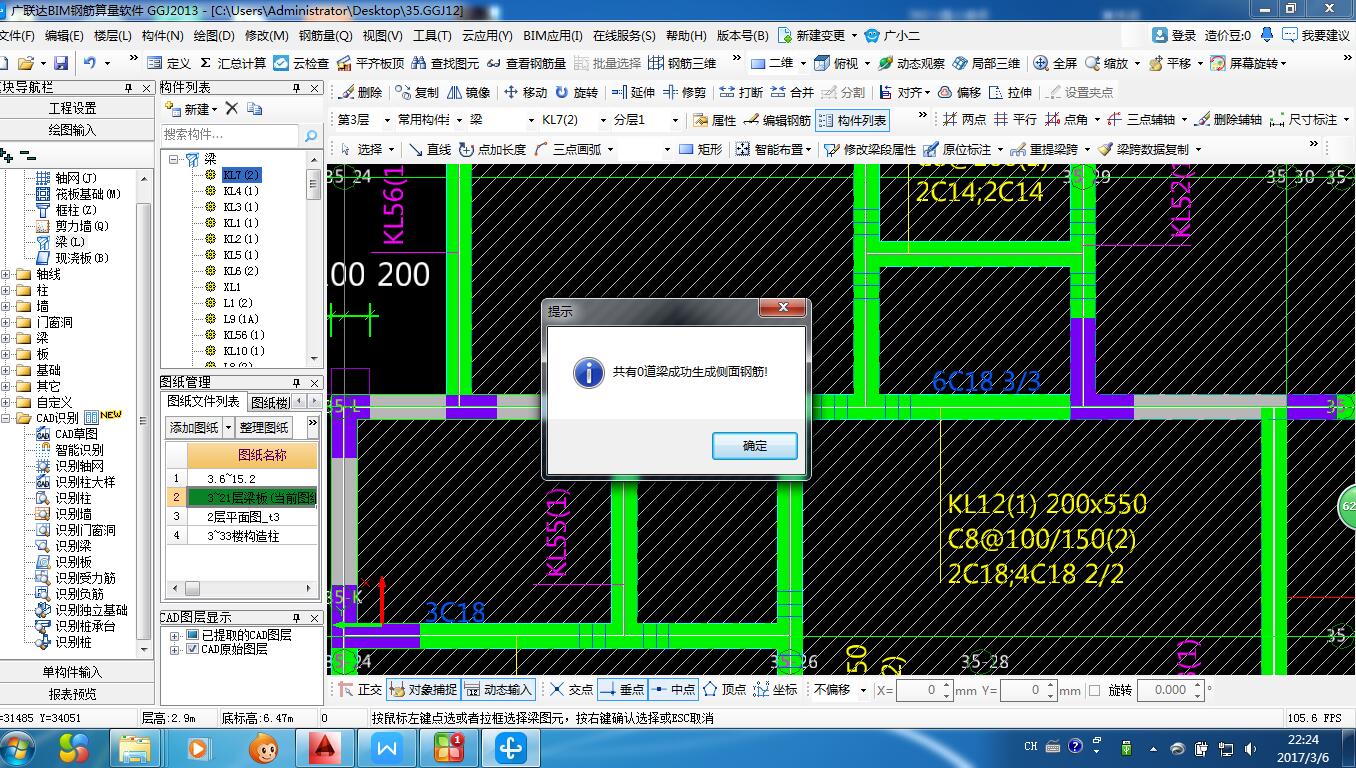Viewport: 1356px width, 768px height.
Task: Toggle 动态输入 dynamic input
Action: pyautogui.click(x=498, y=690)
